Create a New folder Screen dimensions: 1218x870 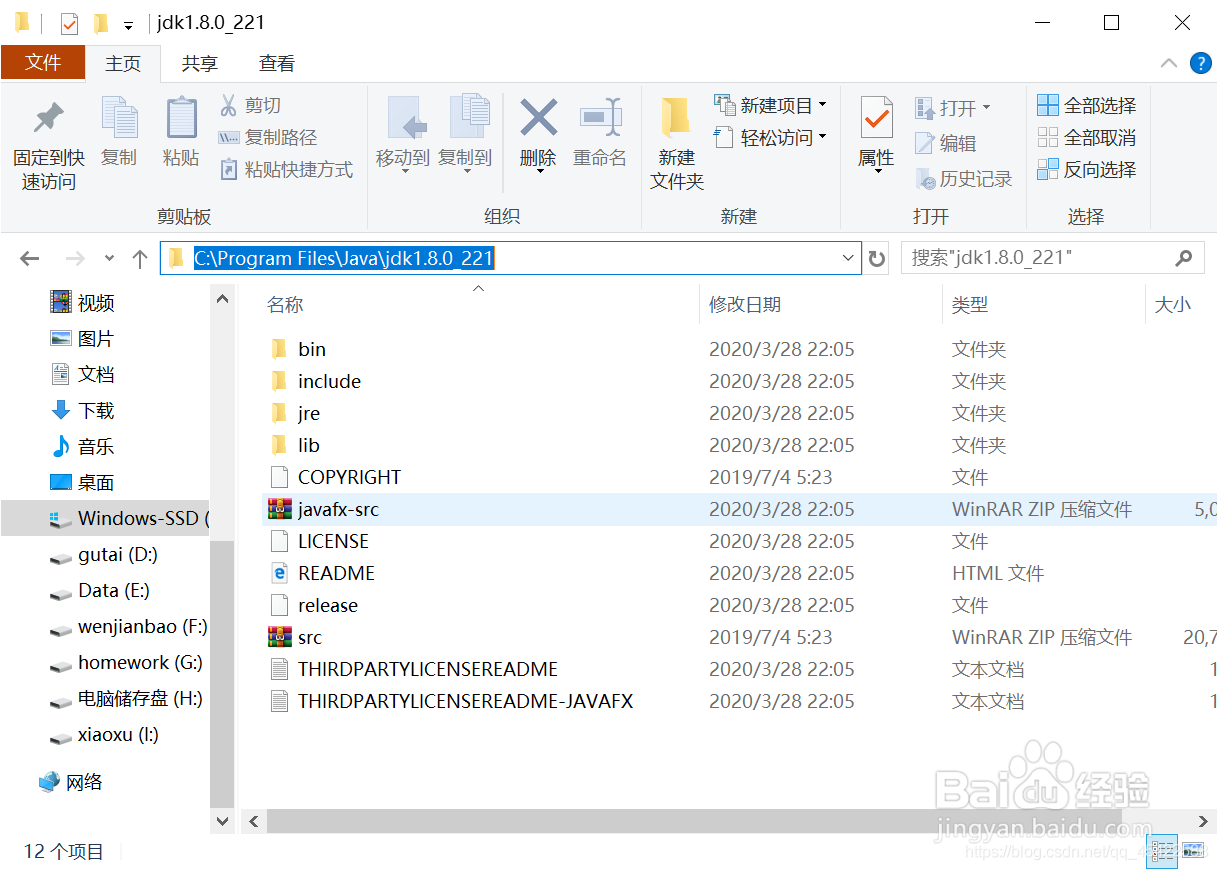pyautogui.click(x=677, y=144)
